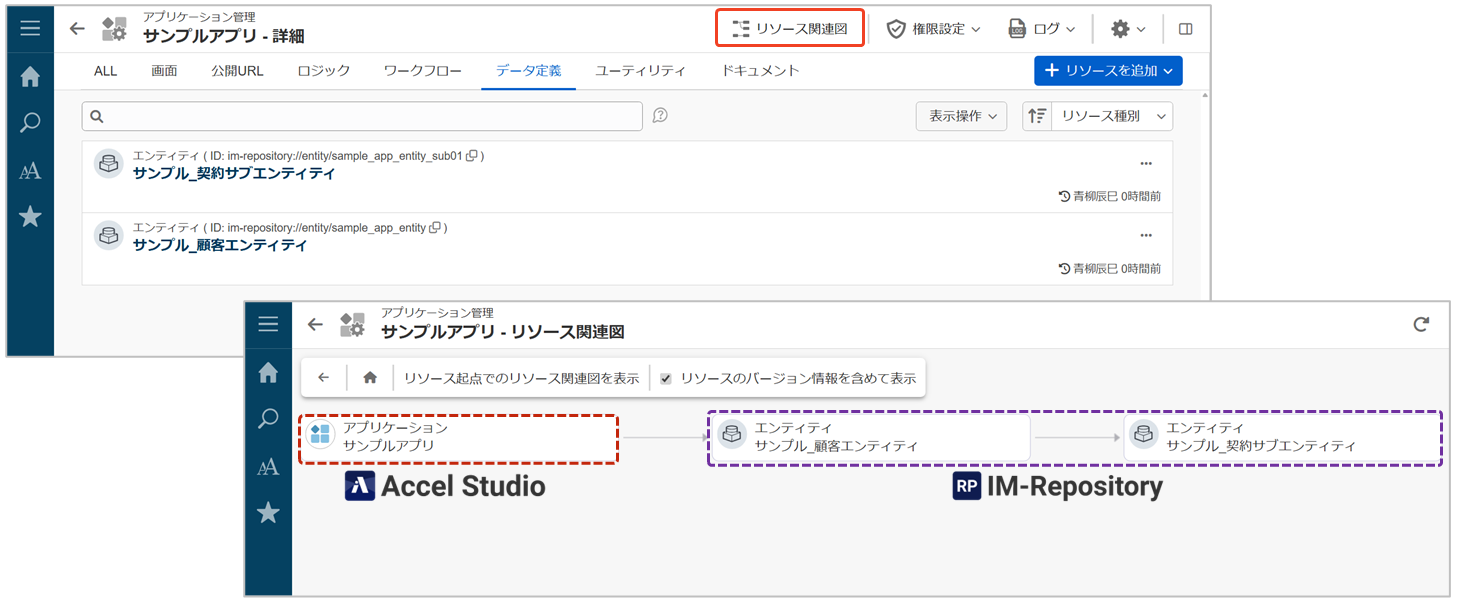The width and height of the screenshot is (1459, 599).
Task: Copy the sample_app_entity ID
Action: [x=435, y=228]
